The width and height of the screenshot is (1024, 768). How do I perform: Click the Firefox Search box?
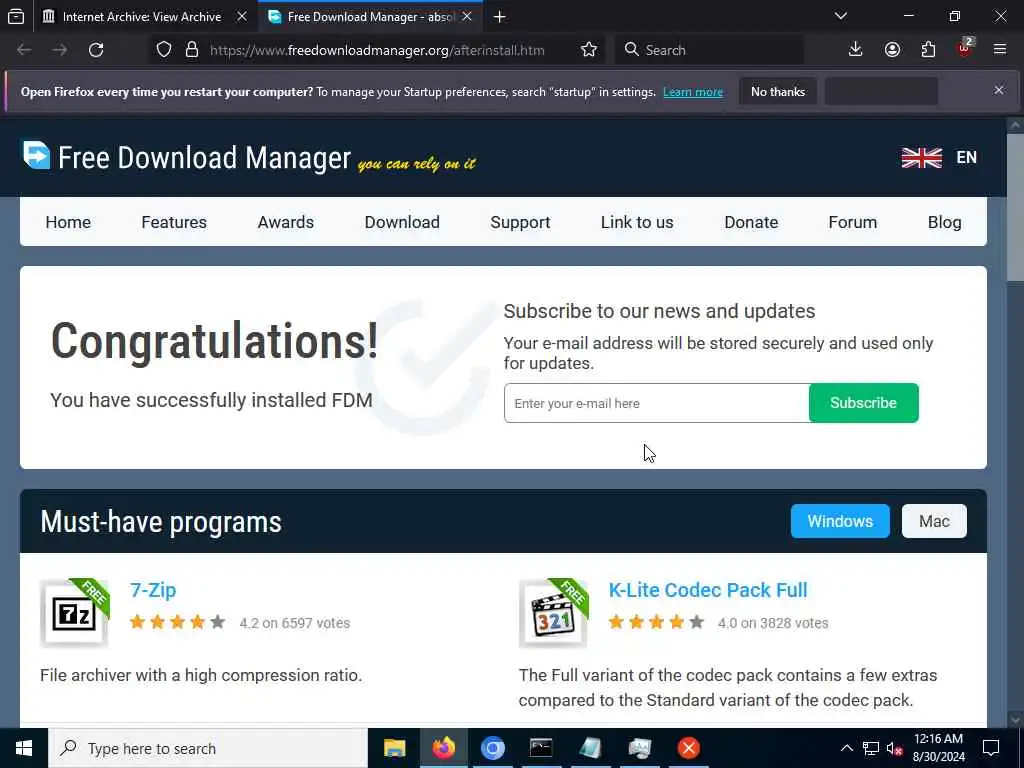pyautogui.click(x=709, y=50)
